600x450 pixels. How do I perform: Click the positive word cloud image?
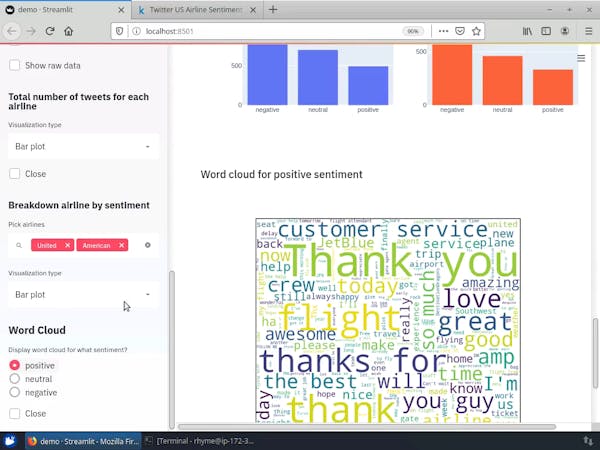pos(388,321)
